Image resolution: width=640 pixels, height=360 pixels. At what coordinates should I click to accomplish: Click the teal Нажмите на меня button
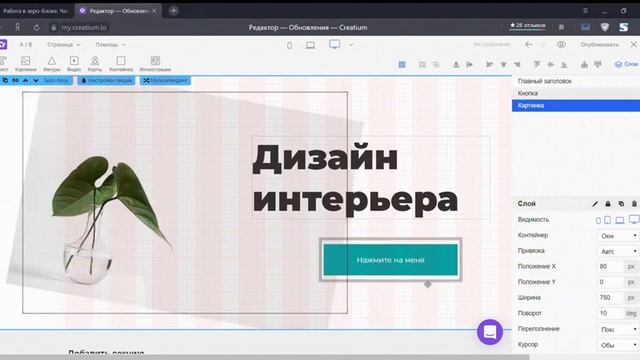coord(391,260)
